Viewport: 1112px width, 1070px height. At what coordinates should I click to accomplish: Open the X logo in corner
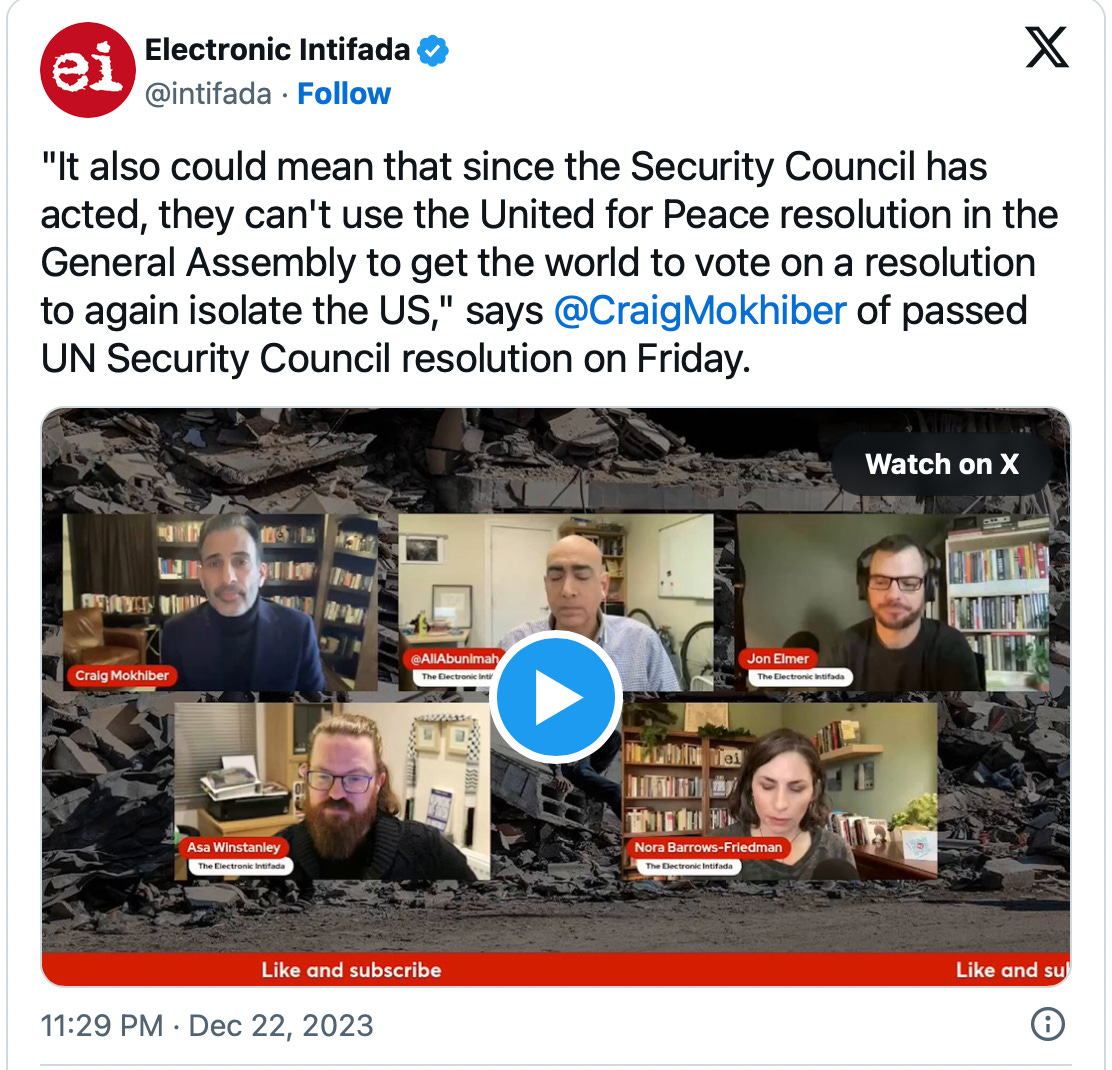[x=1047, y=48]
